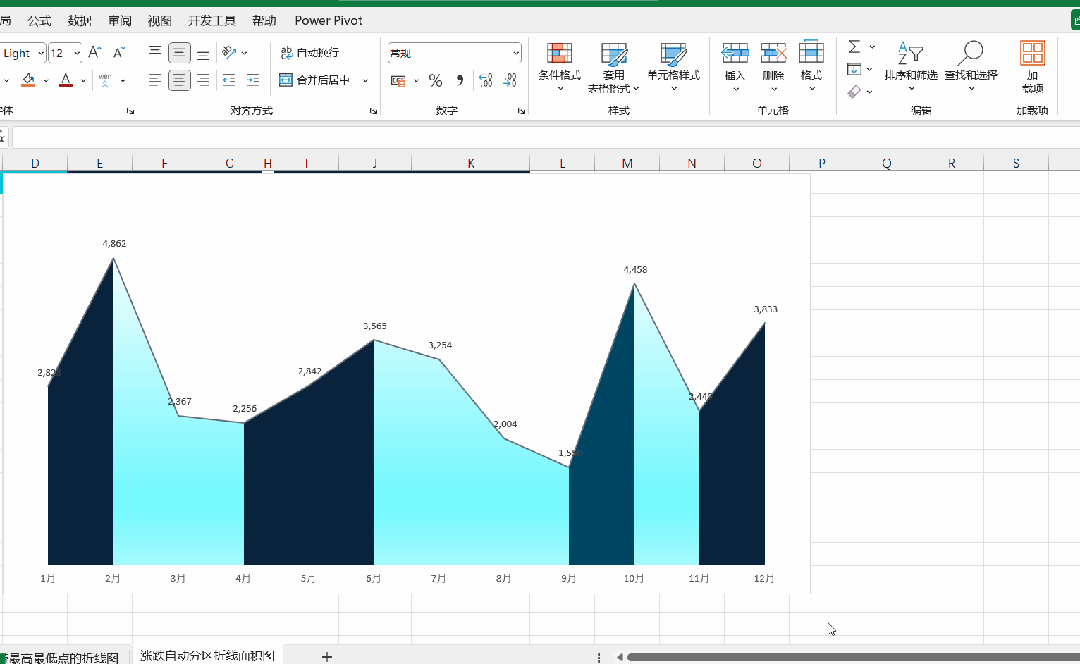Click 合并后居中 merge and center

(x=315, y=81)
